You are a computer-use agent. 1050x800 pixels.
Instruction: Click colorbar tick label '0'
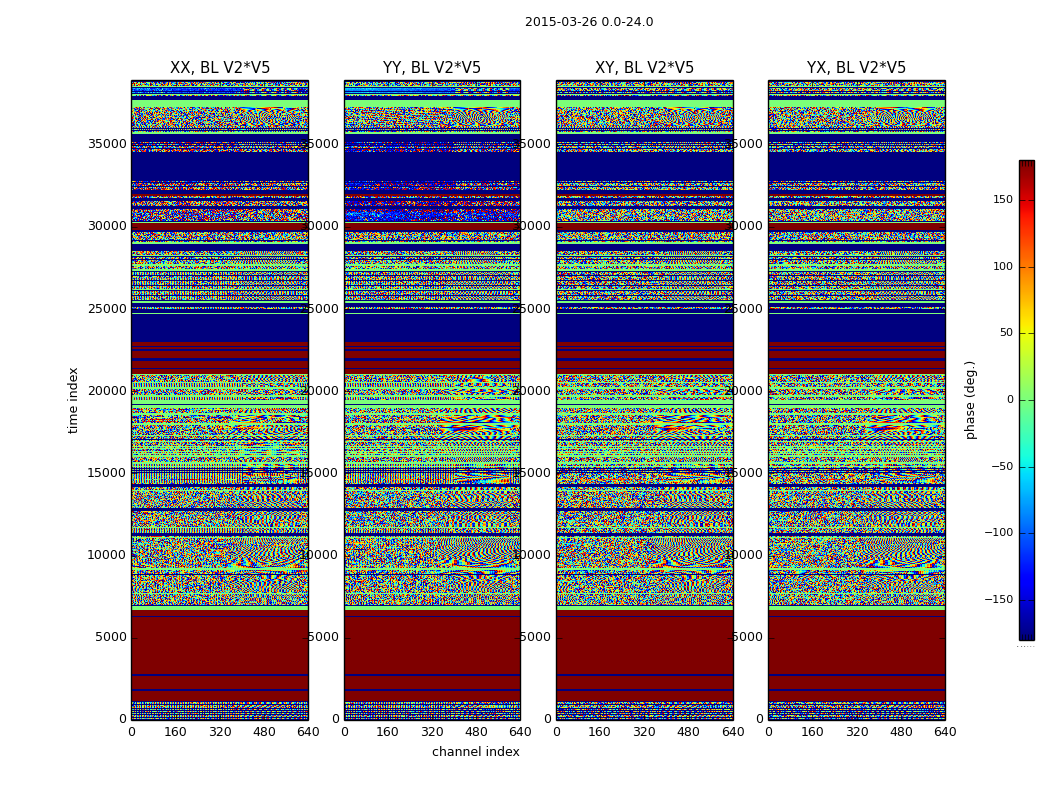point(1010,400)
